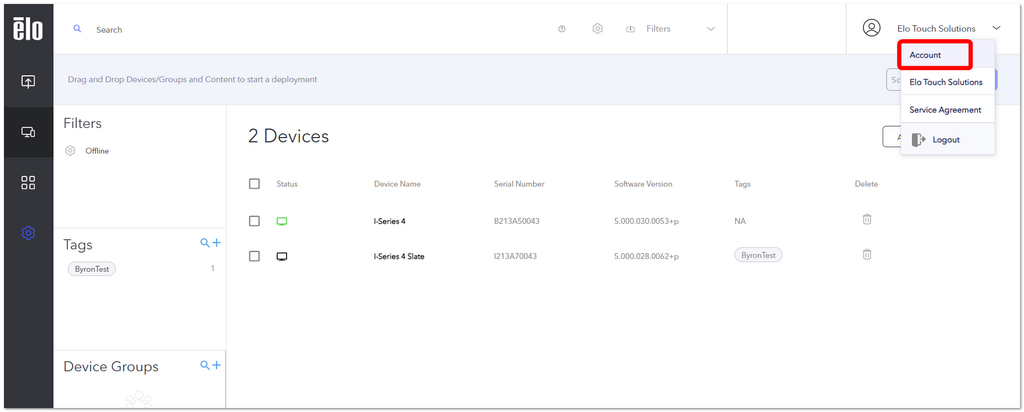Image resolution: width=1024 pixels, height=412 pixels.
Task: Toggle the select-all devices checkbox in header
Action: pyautogui.click(x=254, y=184)
